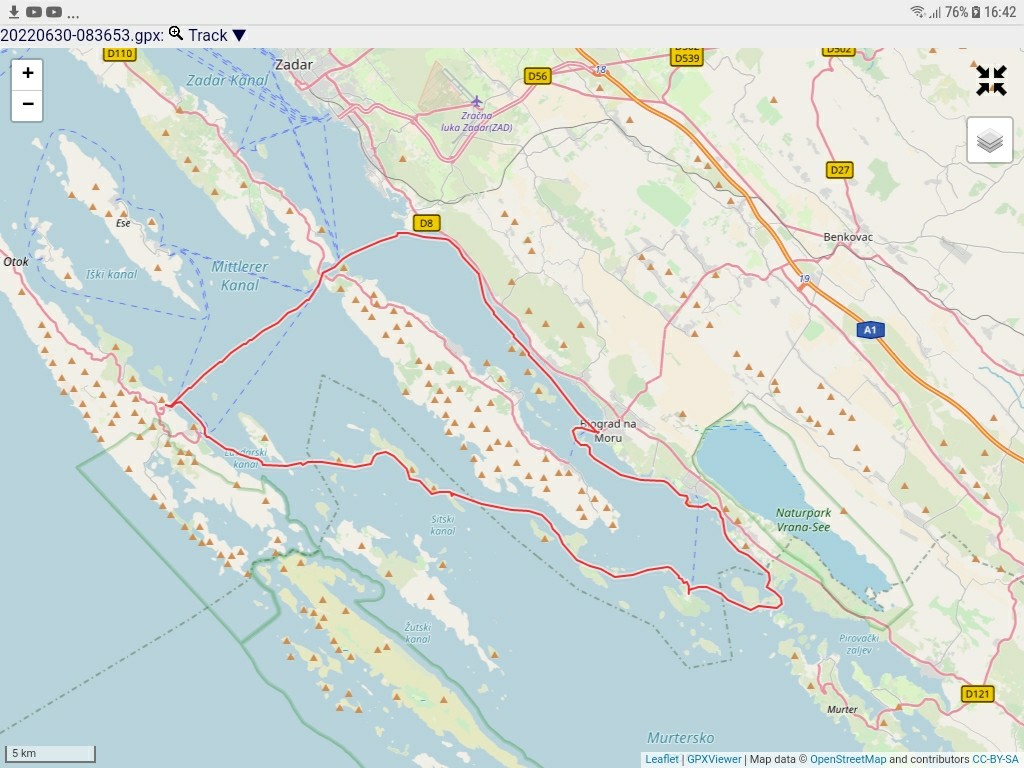Click the 20220630-083653.gpx file name
Screen dimensions: 1024x768
[80, 35]
